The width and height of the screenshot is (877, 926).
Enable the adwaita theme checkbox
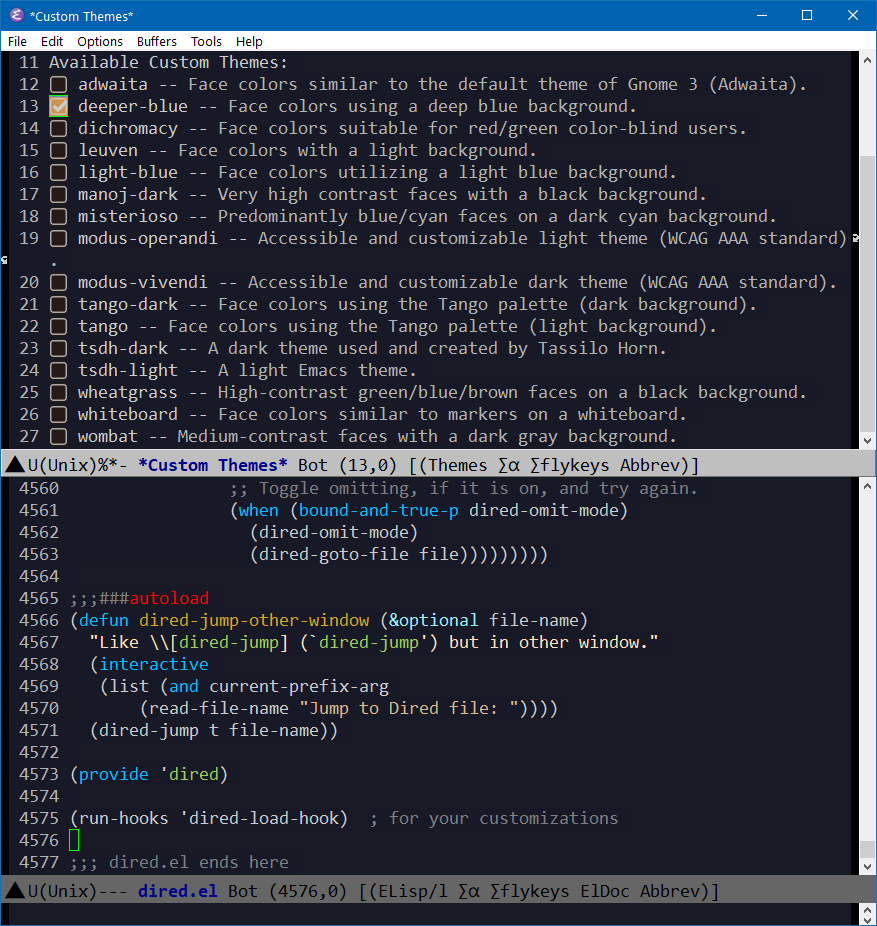[x=58, y=84]
